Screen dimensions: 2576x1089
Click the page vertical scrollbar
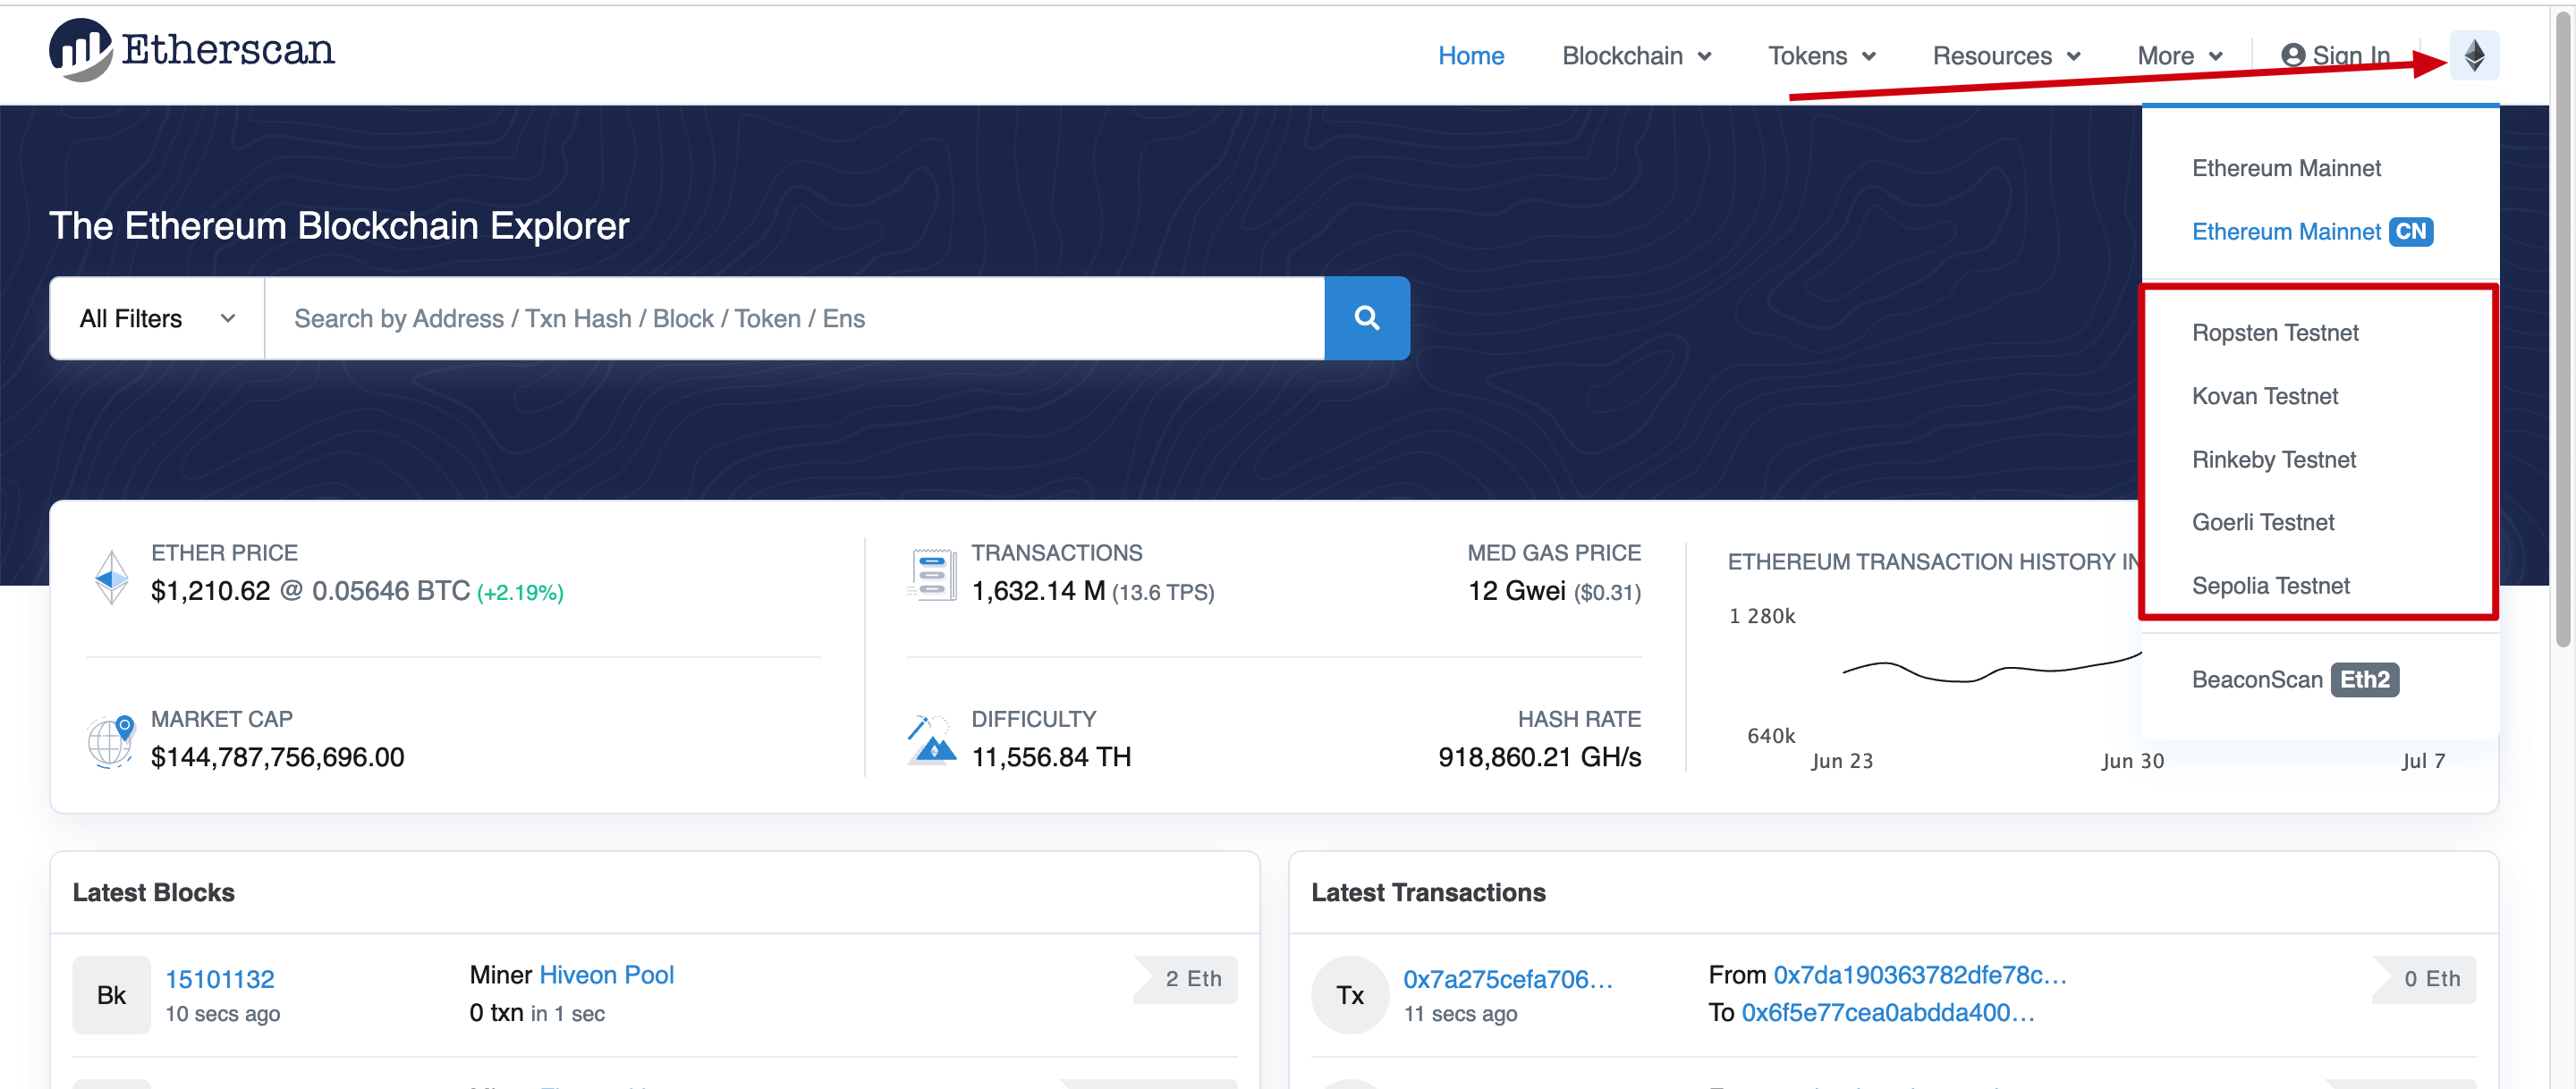click(x=2563, y=330)
